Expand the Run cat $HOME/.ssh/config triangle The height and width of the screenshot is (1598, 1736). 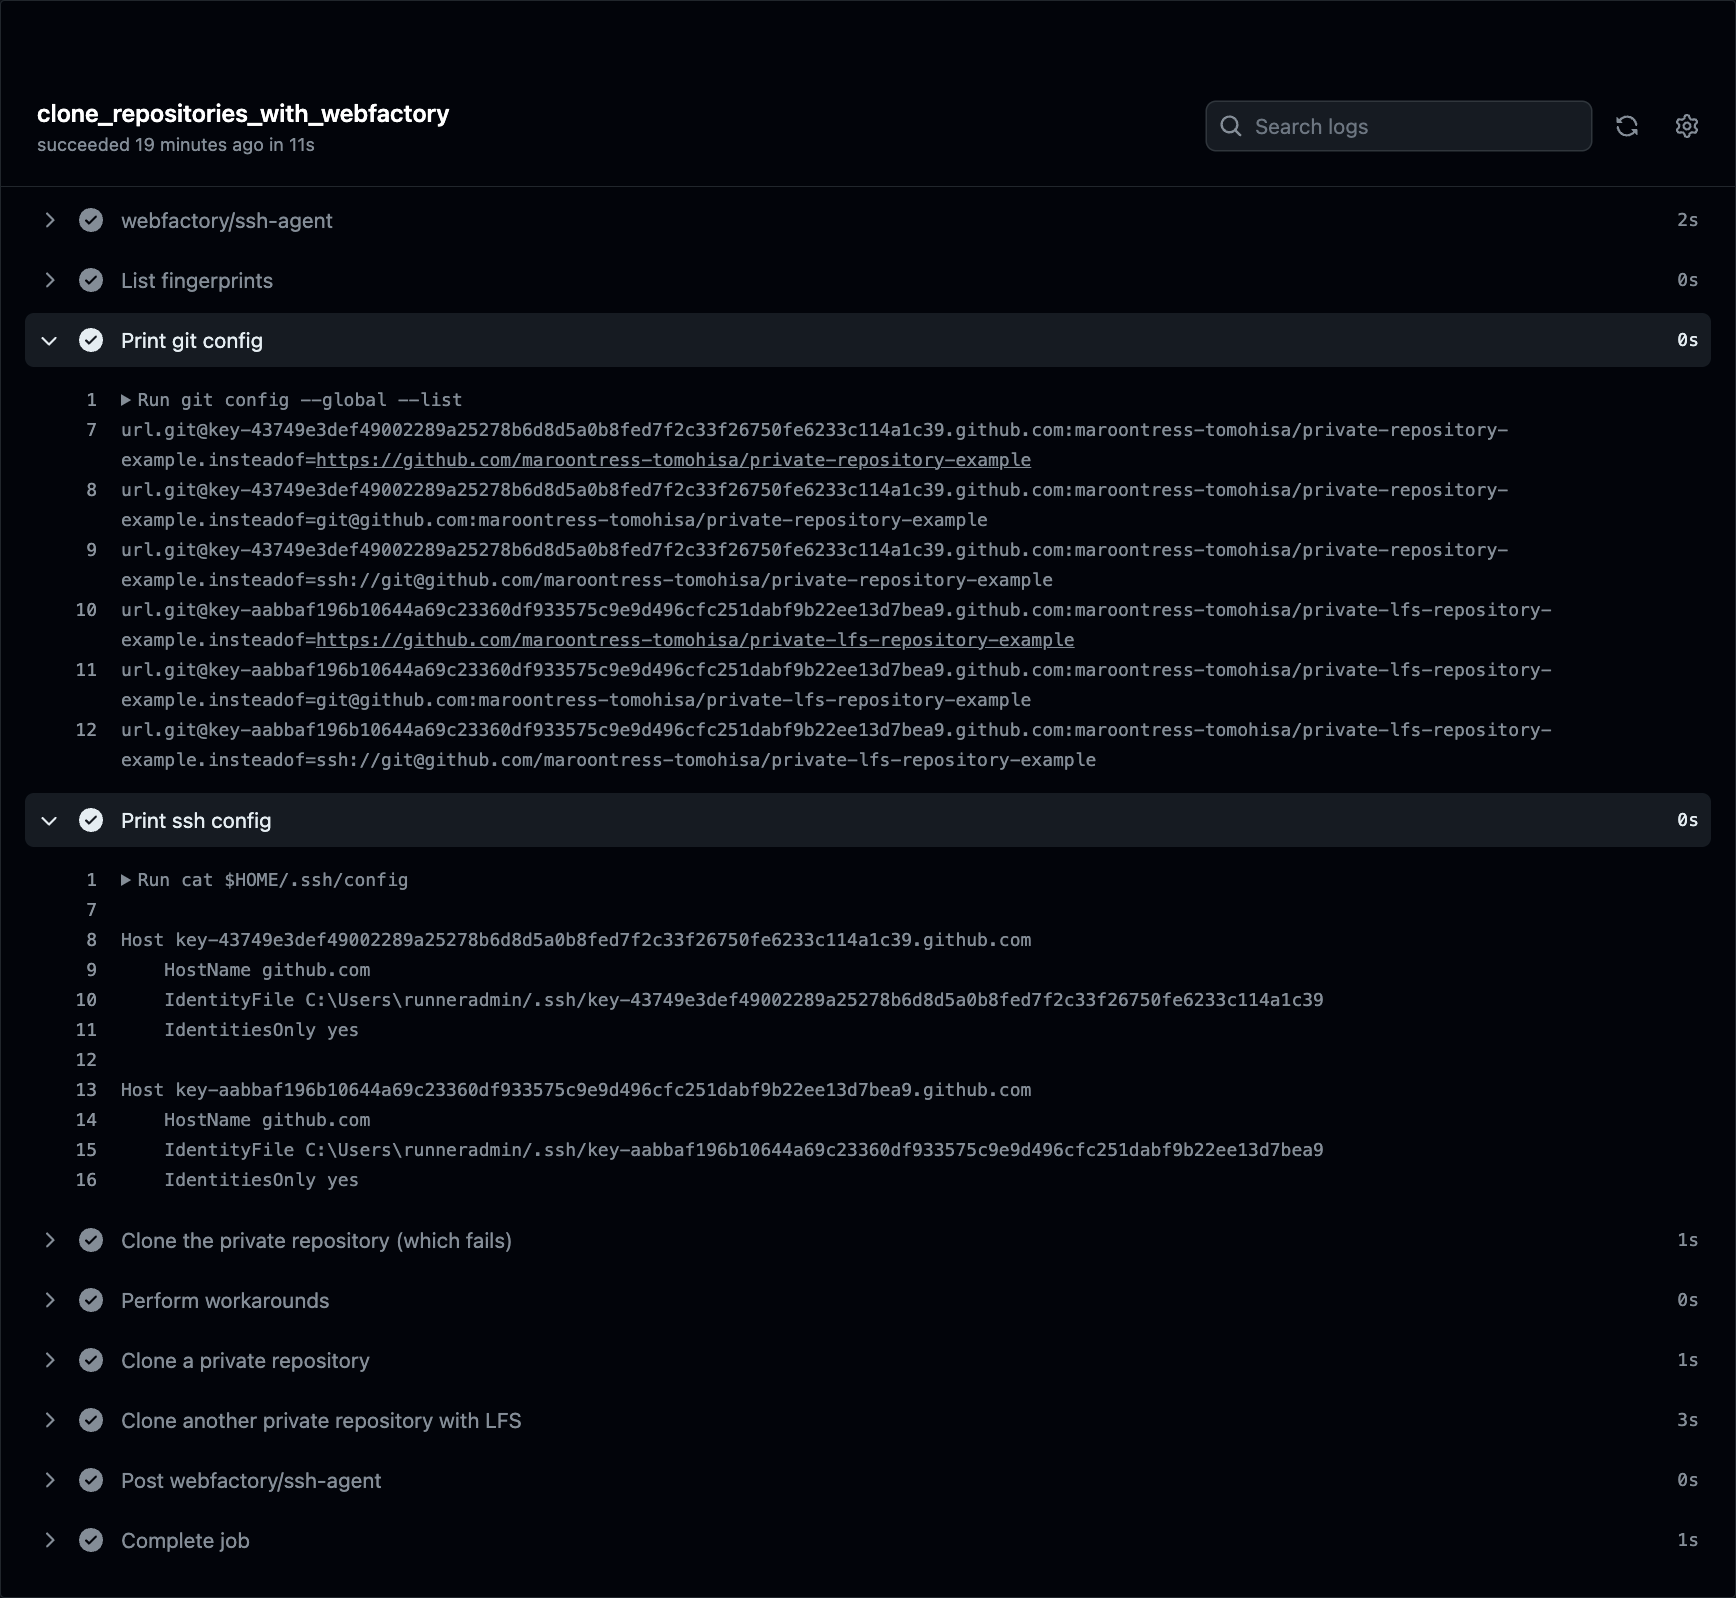coord(126,880)
